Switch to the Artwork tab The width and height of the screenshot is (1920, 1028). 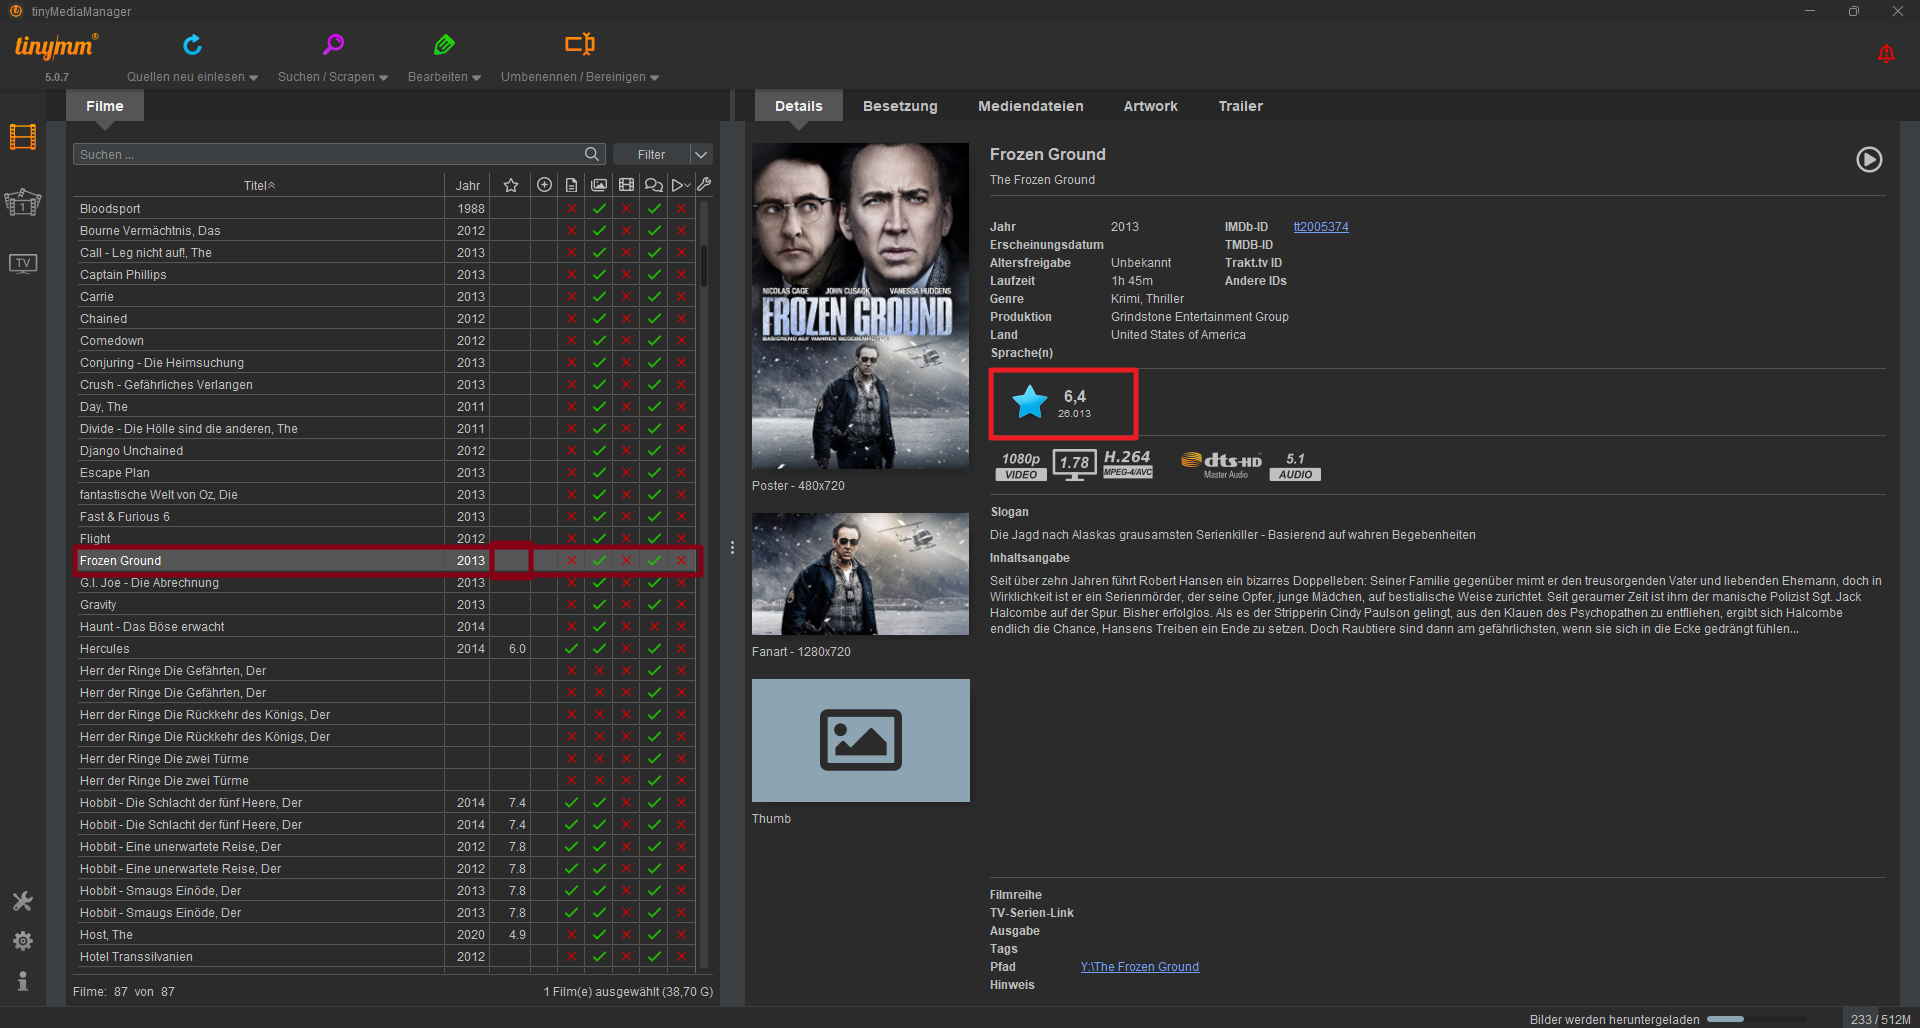[x=1150, y=106]
